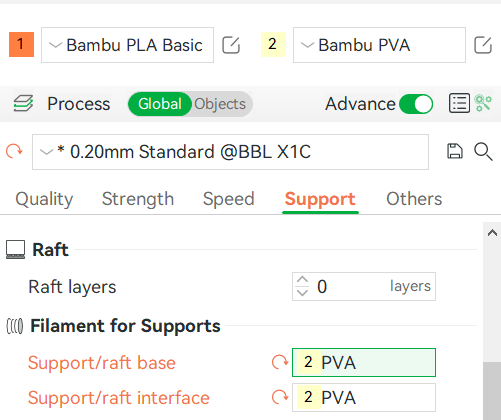
Task: Open the Bambu PLA Basic filament dropdown
Action: coord(127,45)
